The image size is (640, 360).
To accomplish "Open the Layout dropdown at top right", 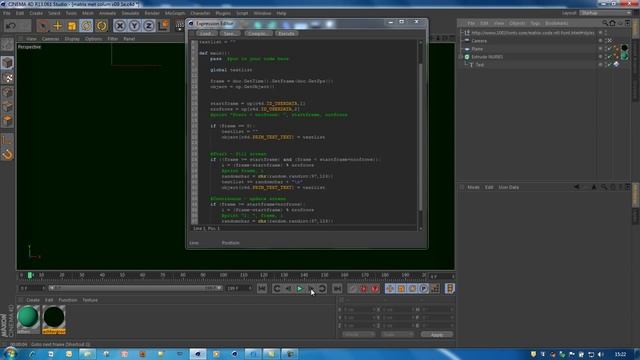I will coord(605,13).
